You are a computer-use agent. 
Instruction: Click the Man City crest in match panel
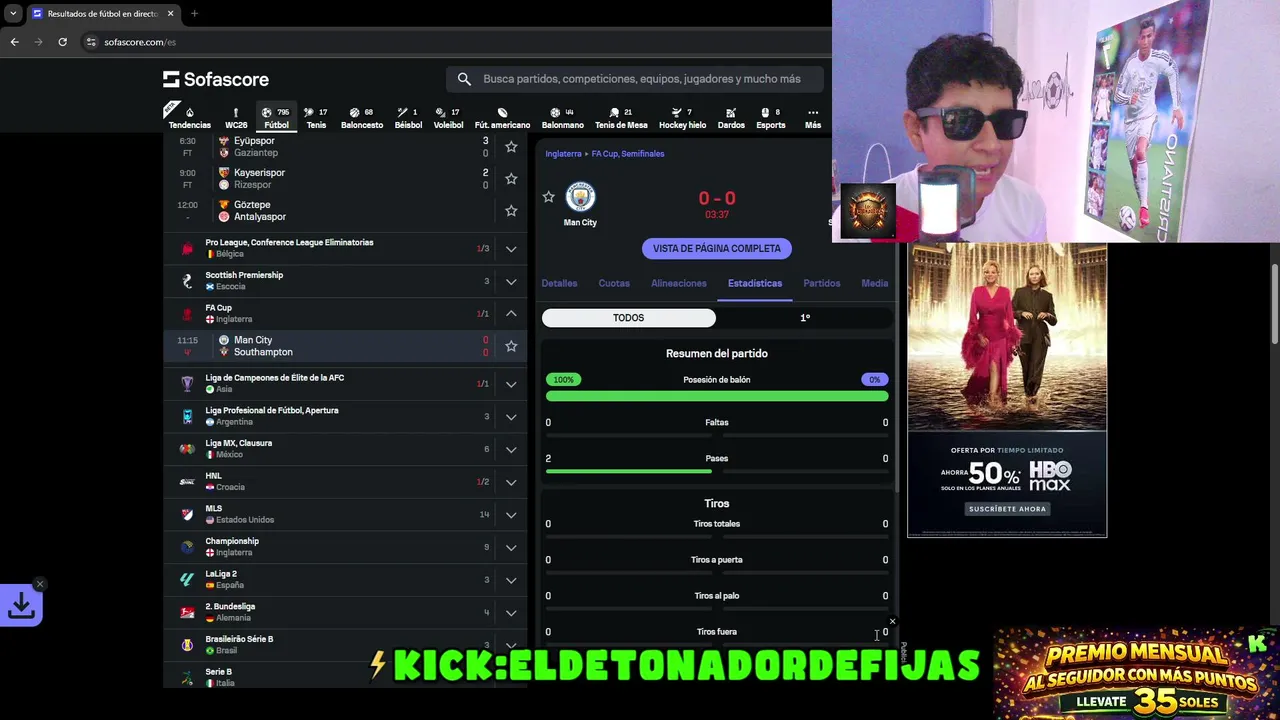(x=580, y=197)
